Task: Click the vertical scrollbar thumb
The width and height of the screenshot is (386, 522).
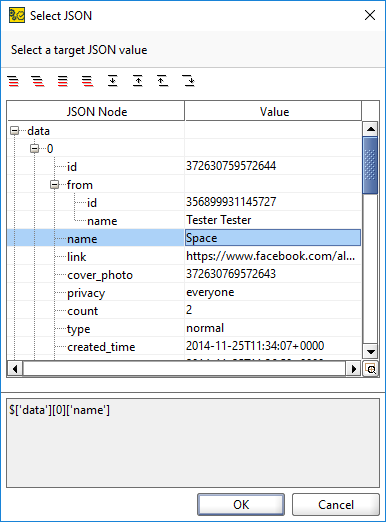Action: click(x=370, y=165)
